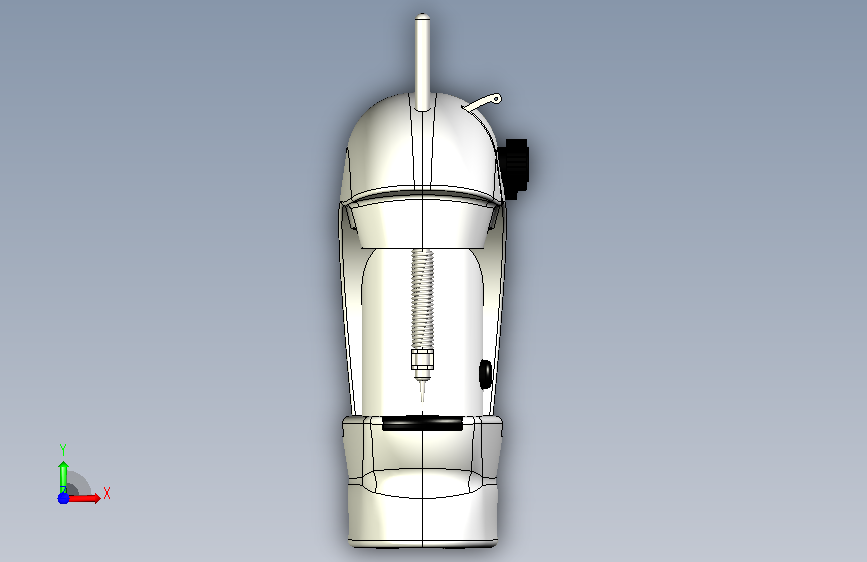This screenshot has width=867, height=562.
Task: Click the red X axis arrow of the triad
Action: coord(84,498)
